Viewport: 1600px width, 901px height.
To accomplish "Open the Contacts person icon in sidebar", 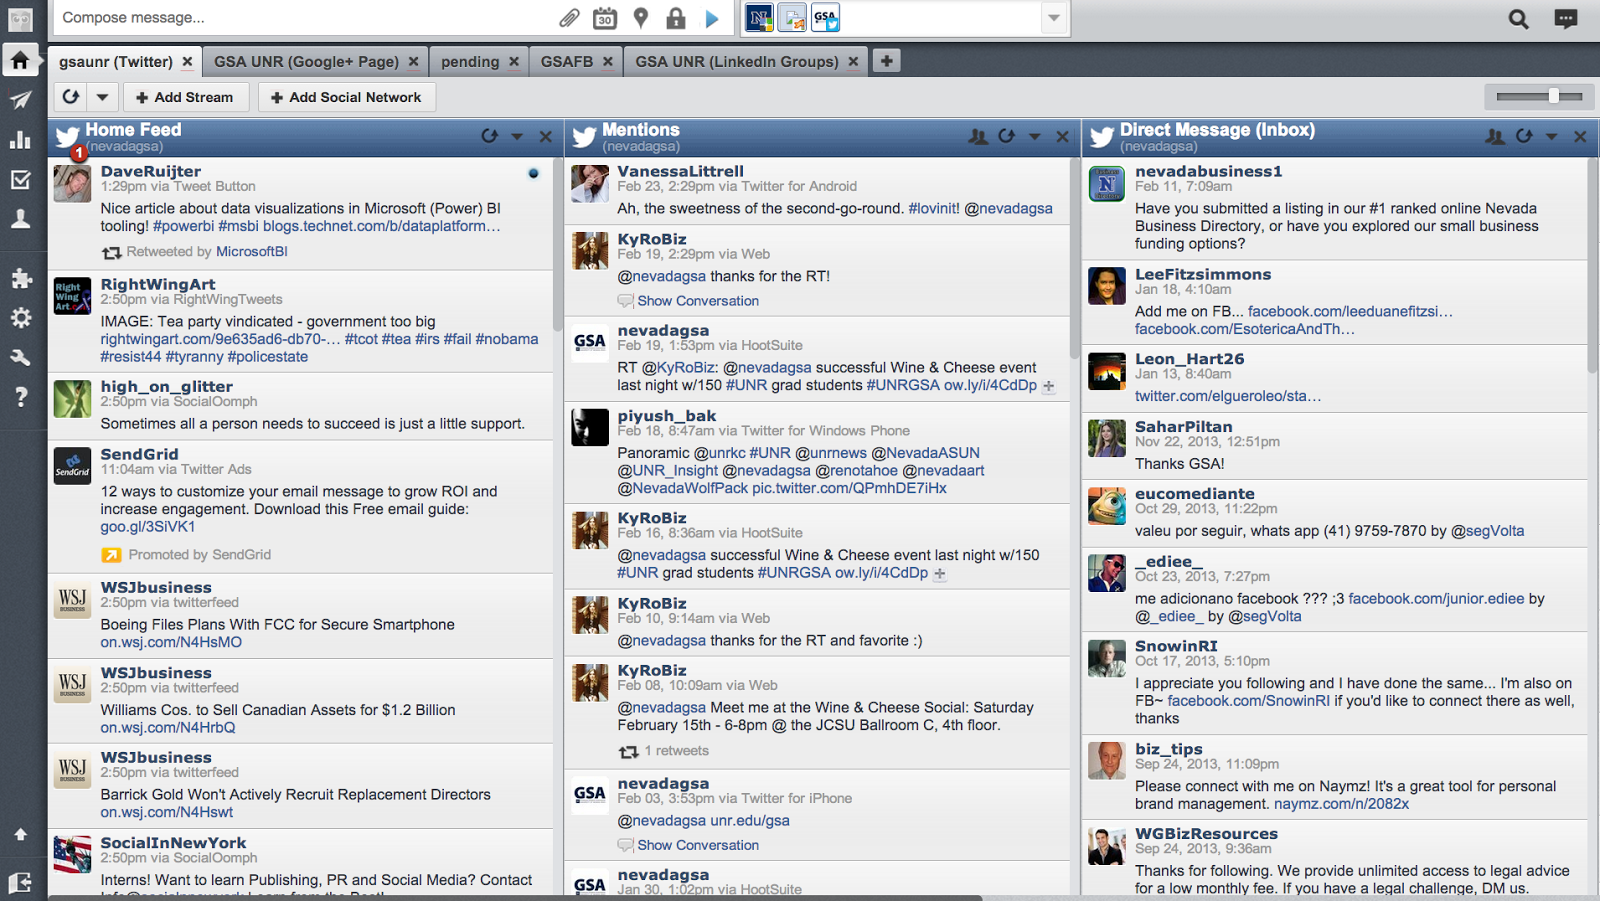I will tap(20, 219).
